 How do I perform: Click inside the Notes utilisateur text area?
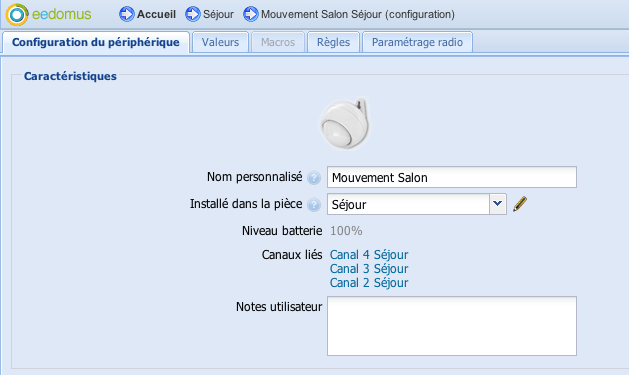coord(452,326)
